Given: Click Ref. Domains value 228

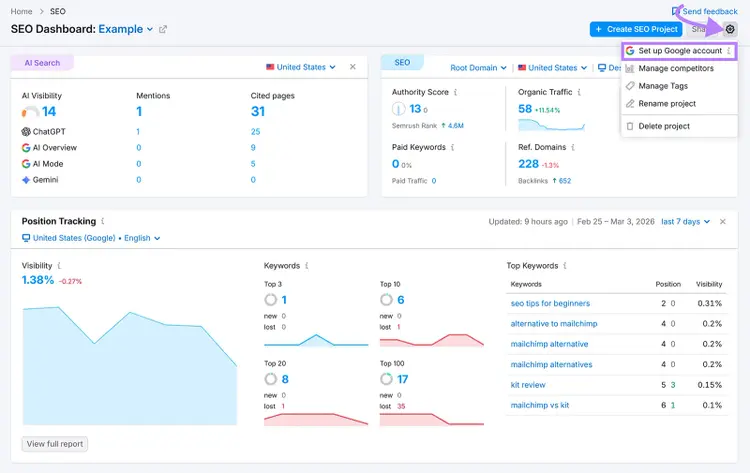Looking at the screenshot, I should 528,164.
